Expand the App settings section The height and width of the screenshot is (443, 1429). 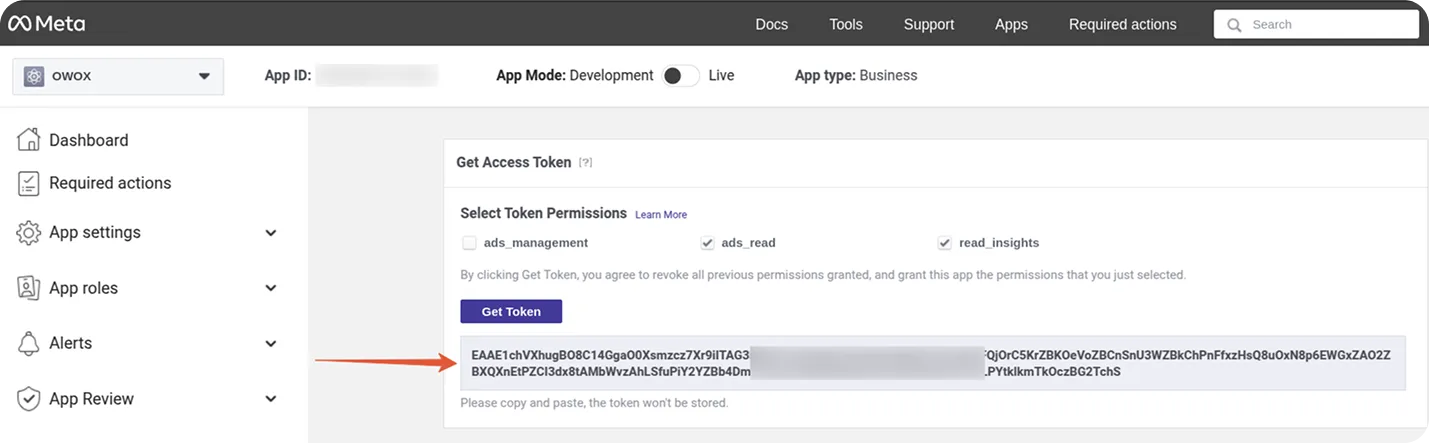point(270,233)
